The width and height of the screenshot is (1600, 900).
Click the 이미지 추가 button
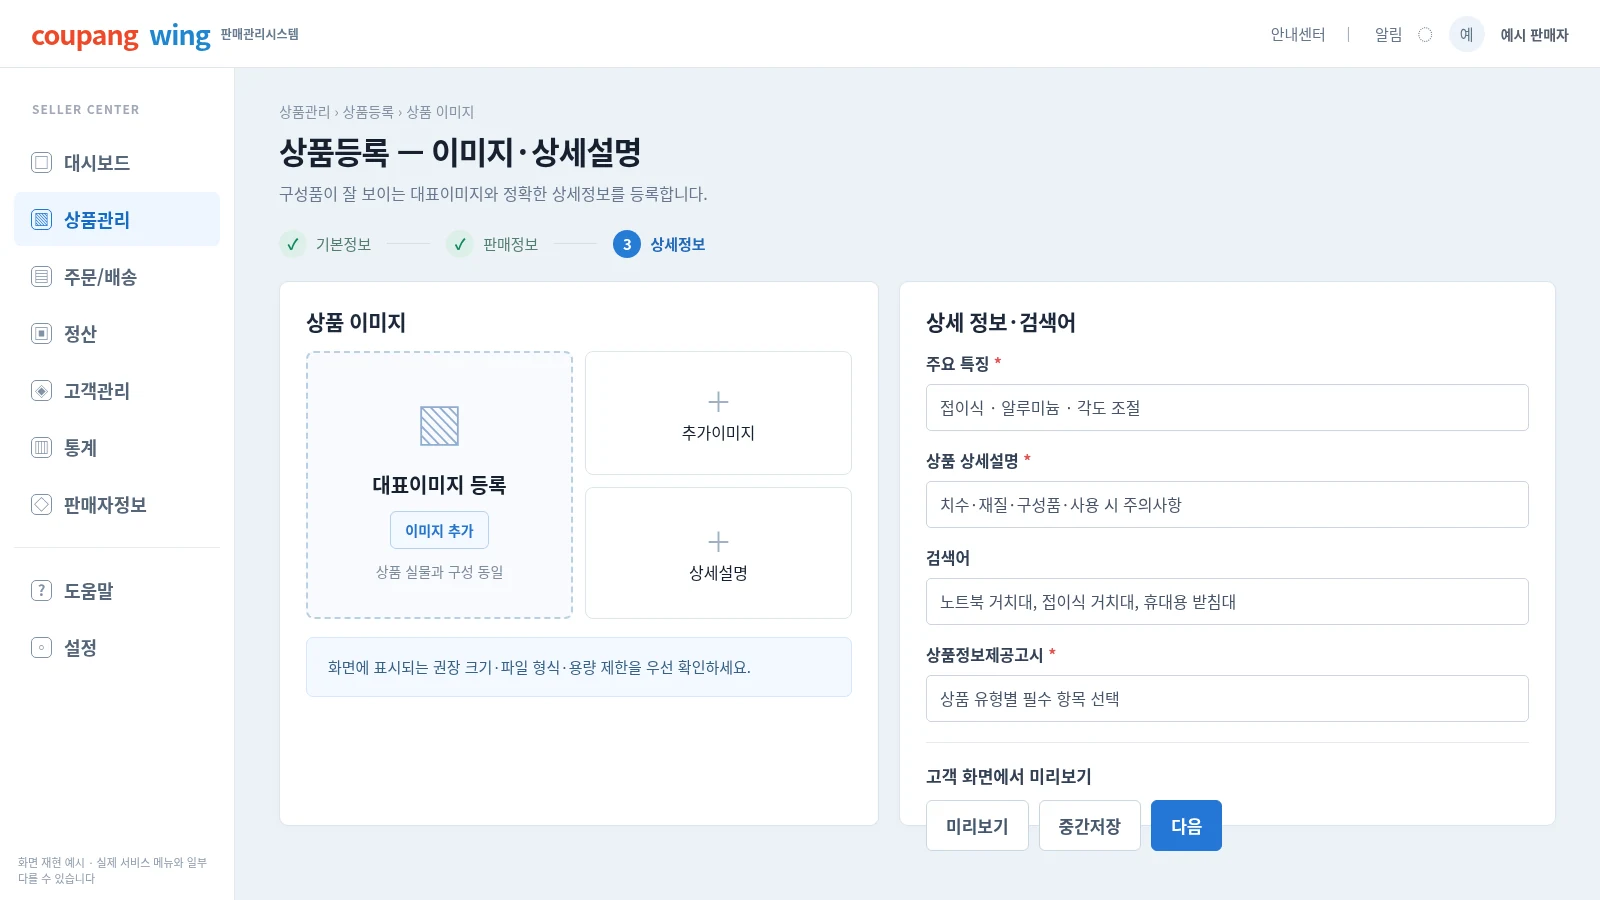pyautogui.click(x=439, y=530)
